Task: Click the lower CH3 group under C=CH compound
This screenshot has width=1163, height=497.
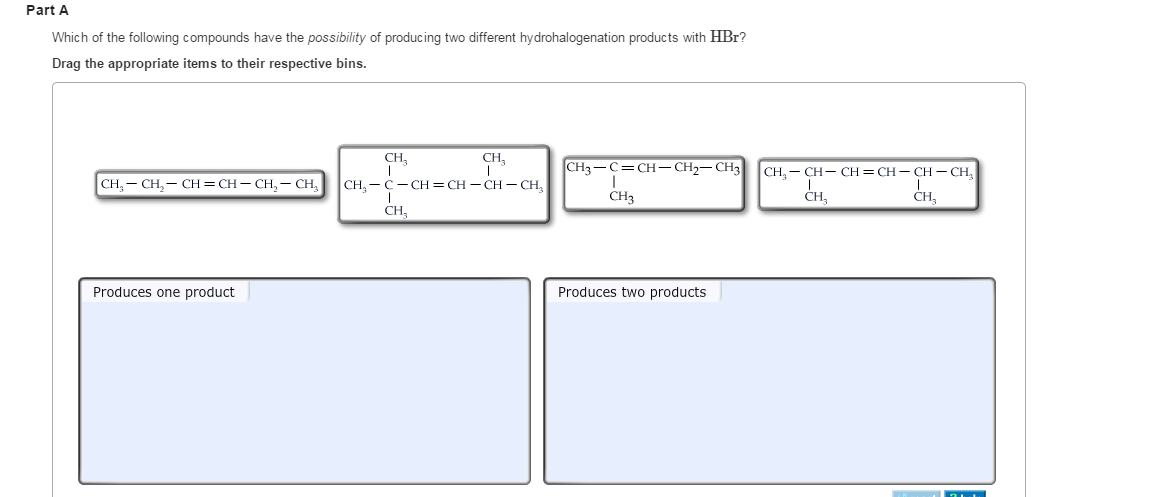Action: (x=622, y=197)
